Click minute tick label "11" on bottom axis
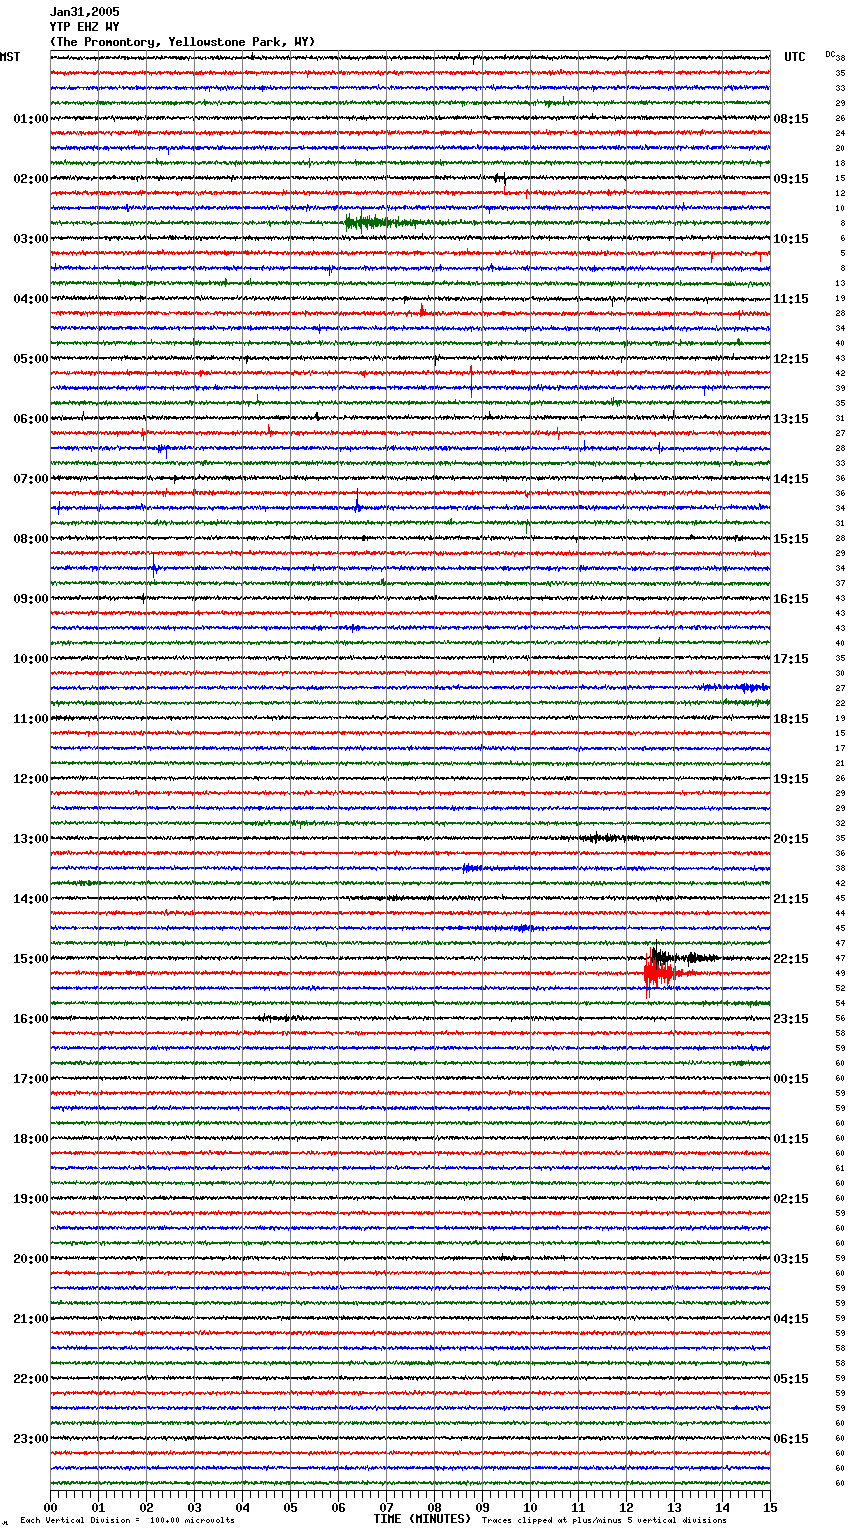Viewport: 850px width, 1534px height. pos(578,1507)
